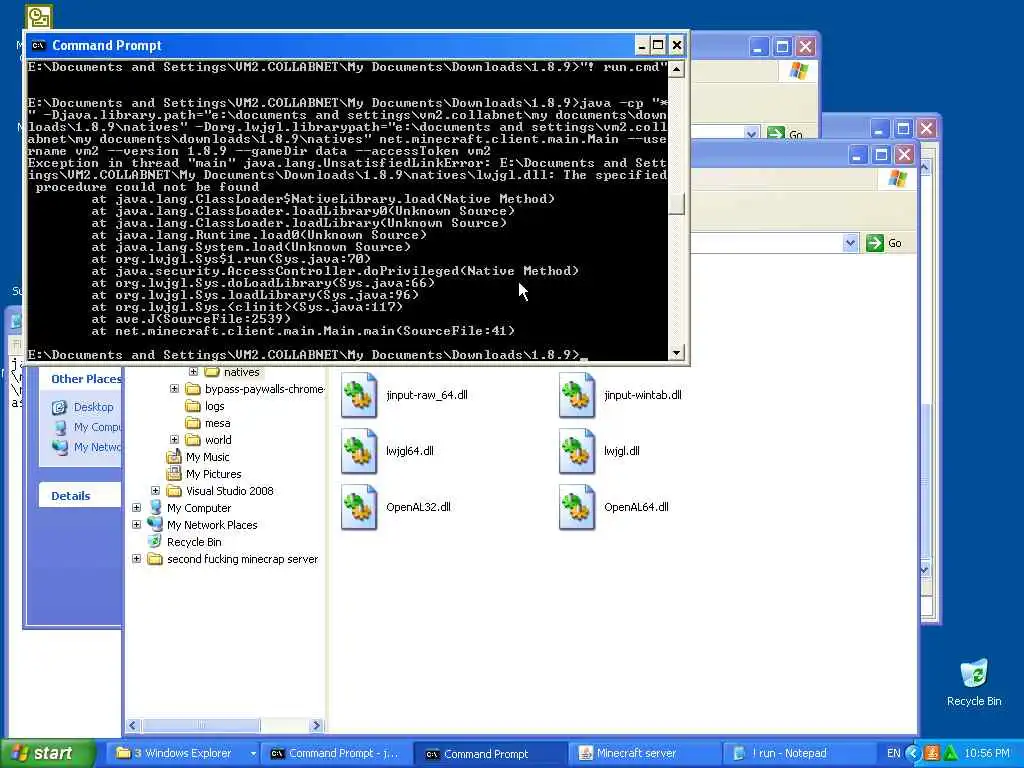
Task: Click the My Pictures folder icon
Action: tap(174, 474)
